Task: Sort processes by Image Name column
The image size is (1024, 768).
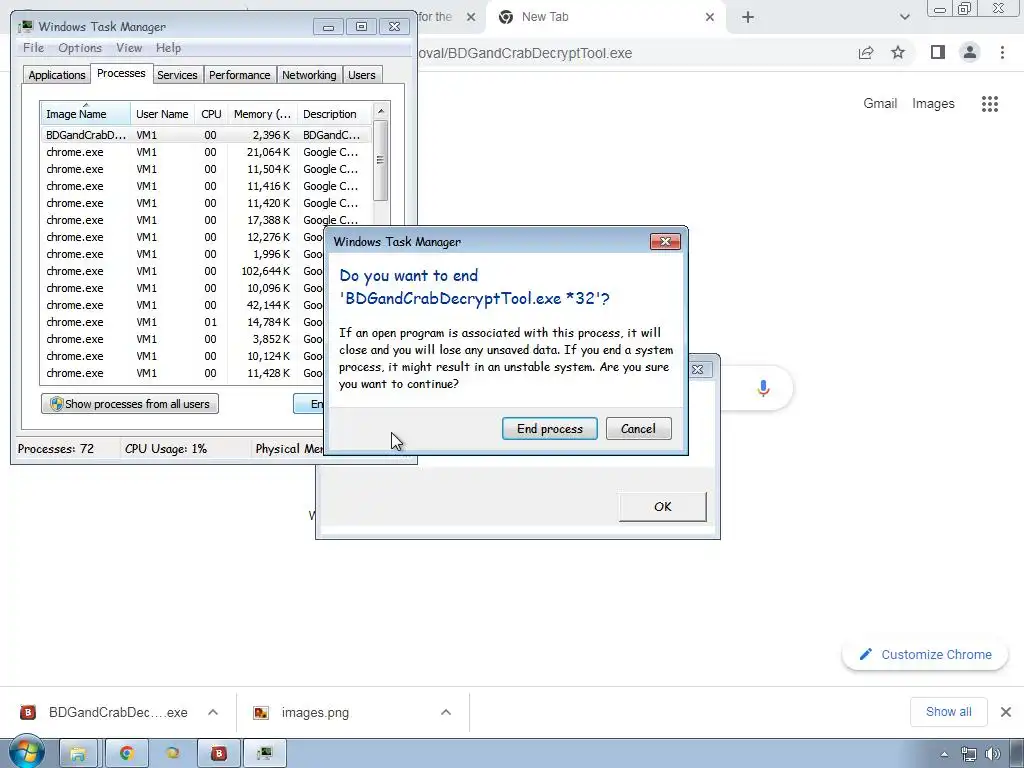Action: (x=86, y=114)
